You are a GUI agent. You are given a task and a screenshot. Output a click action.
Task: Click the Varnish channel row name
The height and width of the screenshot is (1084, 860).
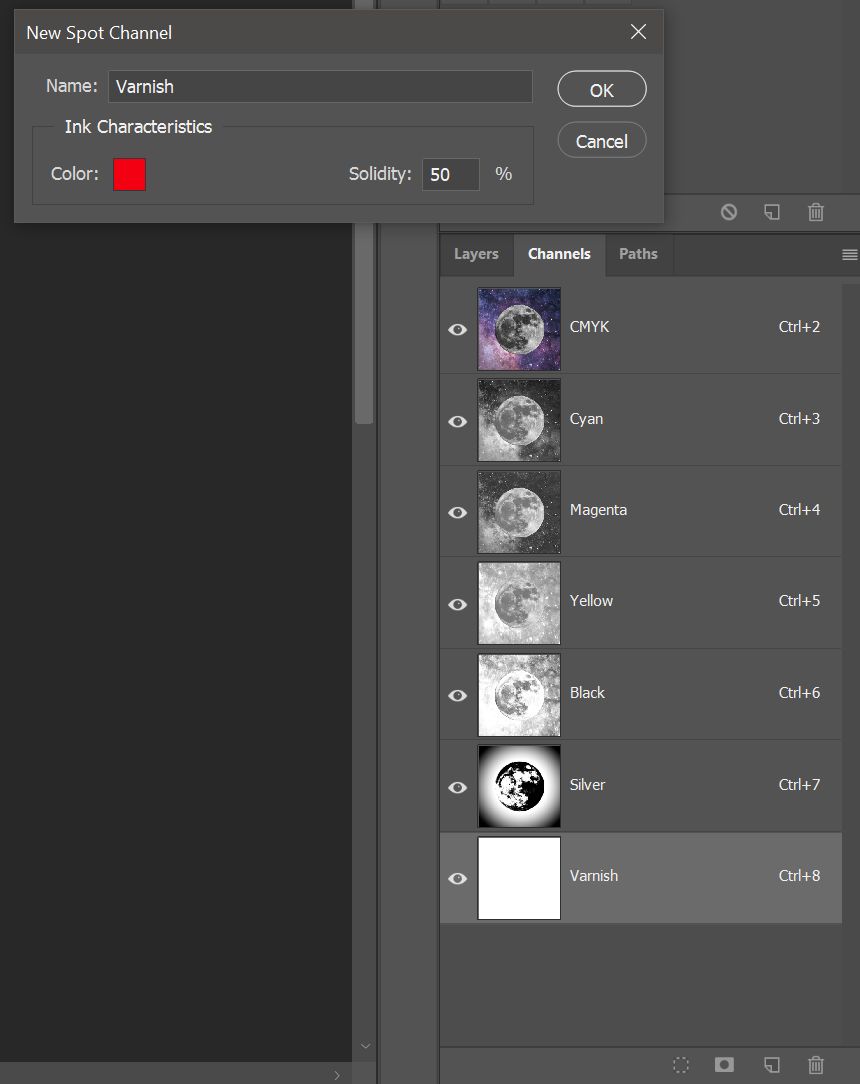[x=594, y=876]
